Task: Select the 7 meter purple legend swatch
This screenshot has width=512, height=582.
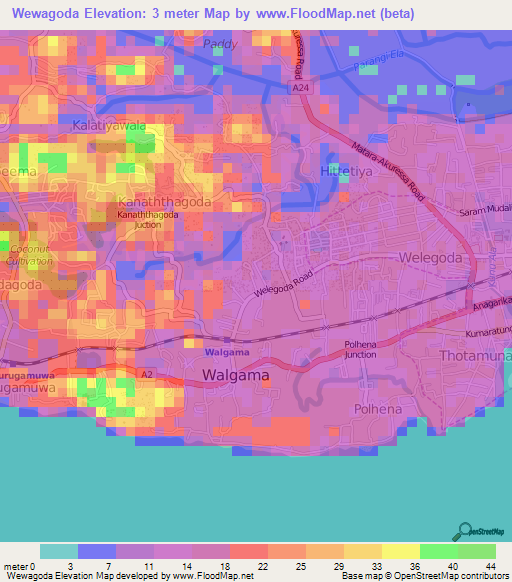Action: click(x=135, y=551)
